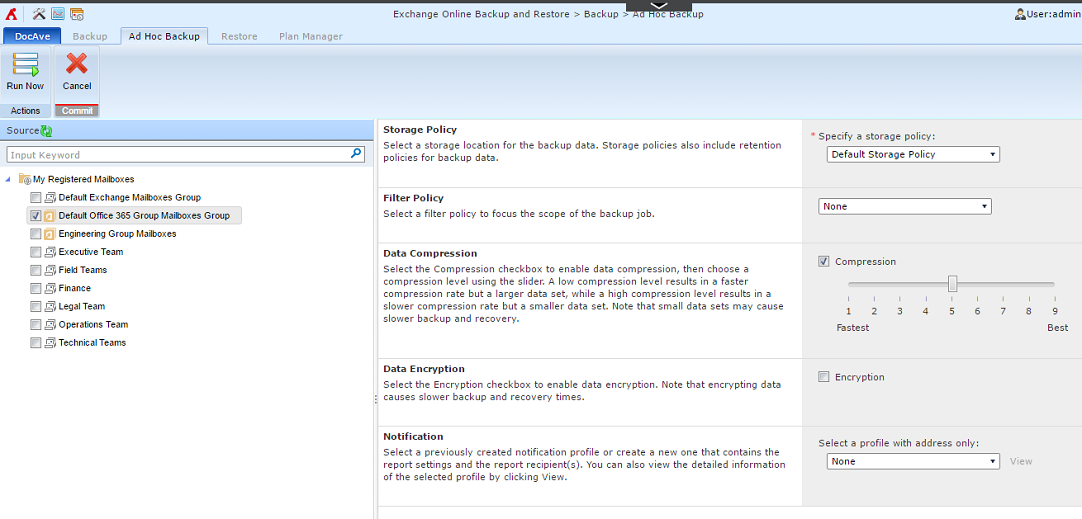
Task: Tick the Legal Team checkbox
Action: tap(36, 306)
